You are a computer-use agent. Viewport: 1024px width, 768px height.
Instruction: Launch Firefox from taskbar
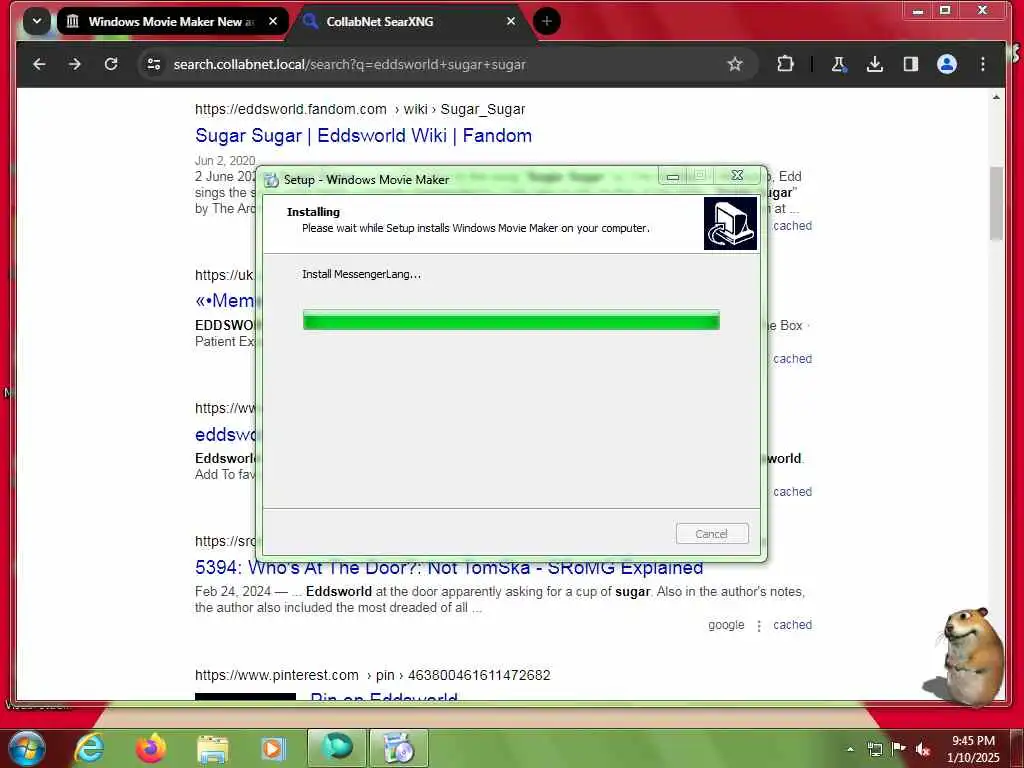(x=151, y=748)
